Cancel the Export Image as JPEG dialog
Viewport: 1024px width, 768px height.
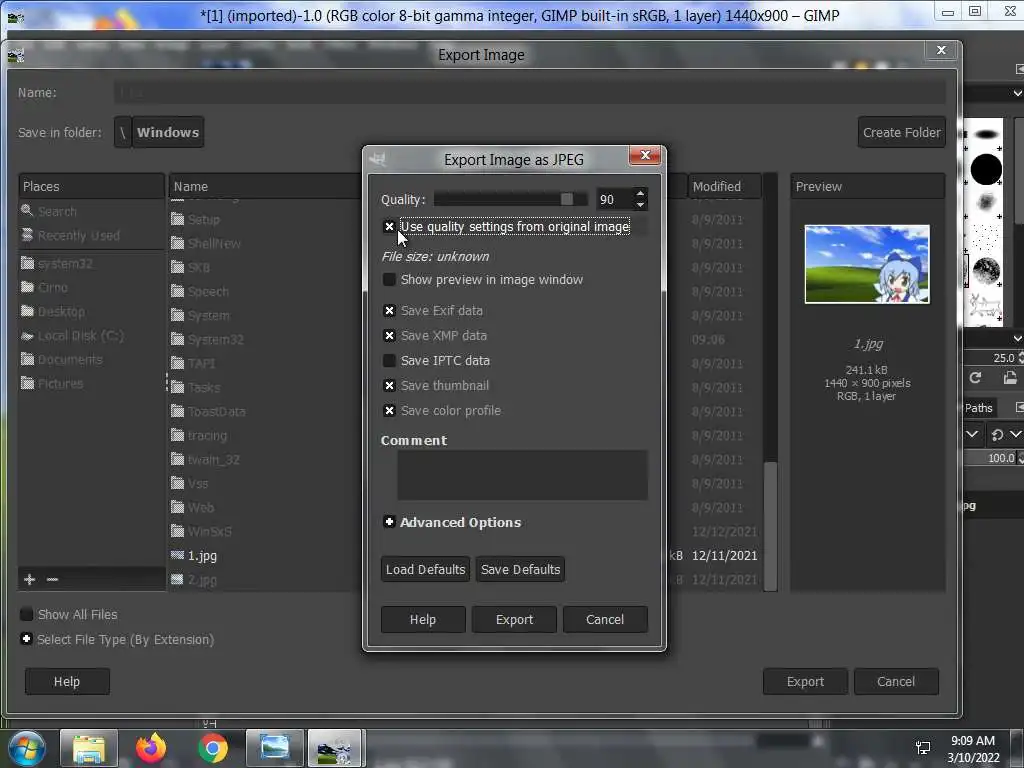(x=605, y=619)
